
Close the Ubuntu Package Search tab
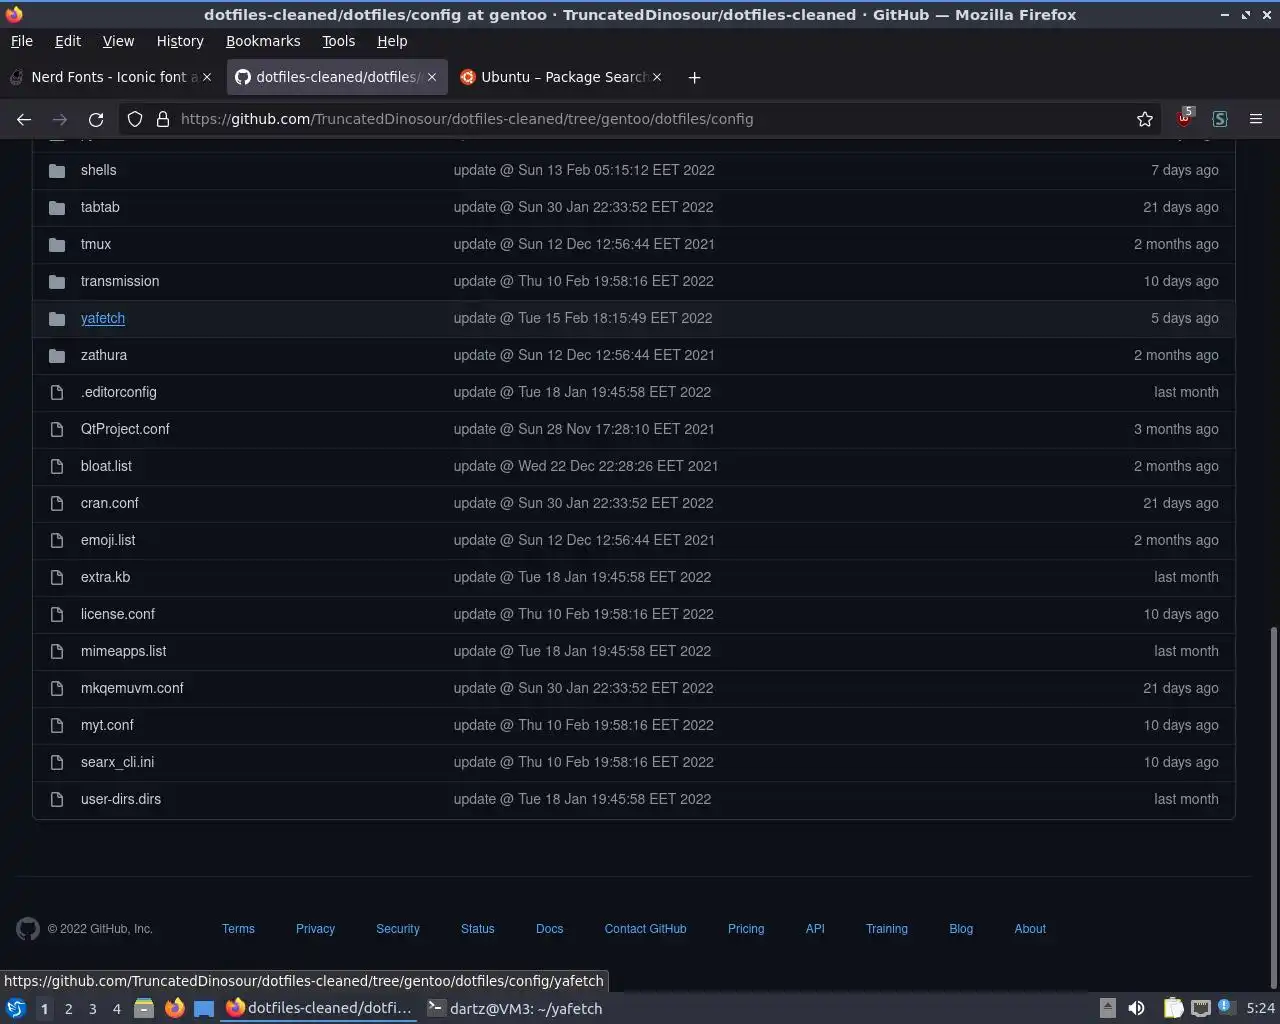pos(657,77)
